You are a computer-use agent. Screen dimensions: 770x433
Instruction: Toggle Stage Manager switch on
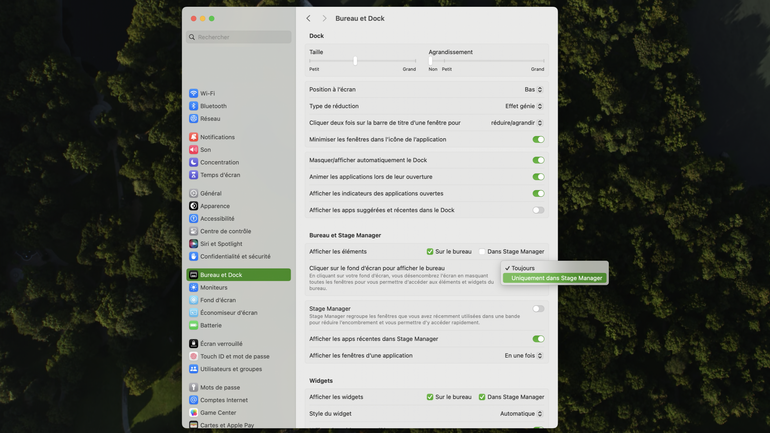click(x=538, y=309)
